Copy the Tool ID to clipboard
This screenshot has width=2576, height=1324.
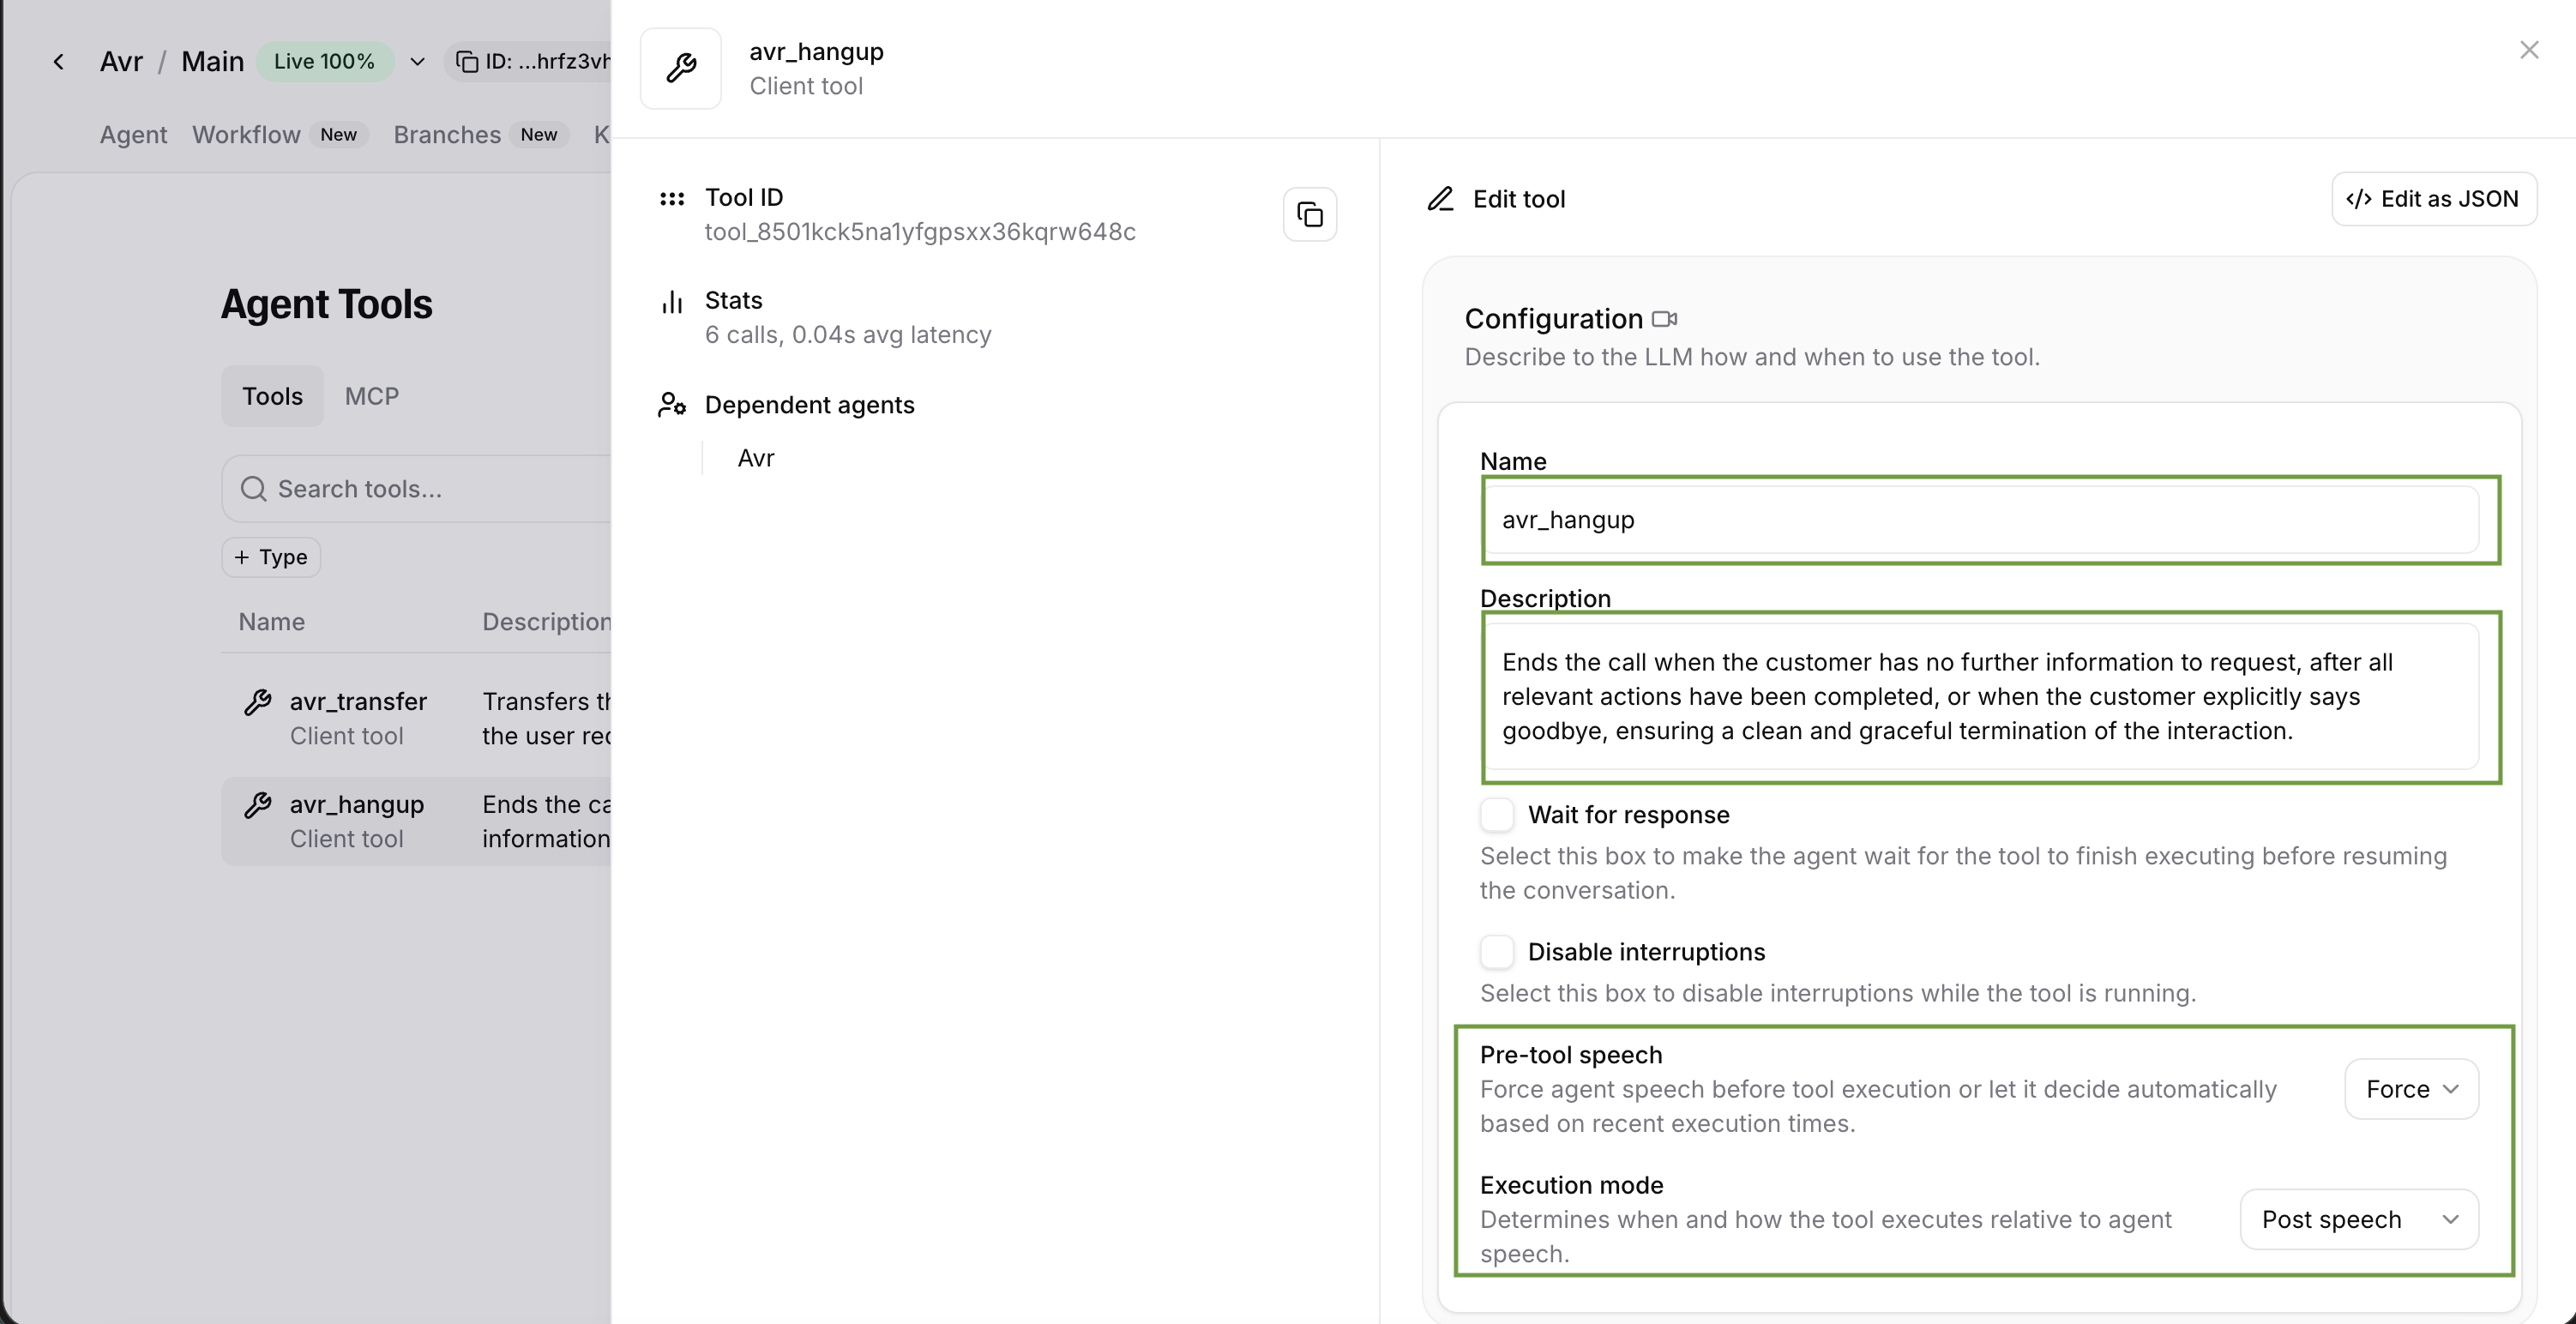pyautogui.click(x=1309, y=214)
